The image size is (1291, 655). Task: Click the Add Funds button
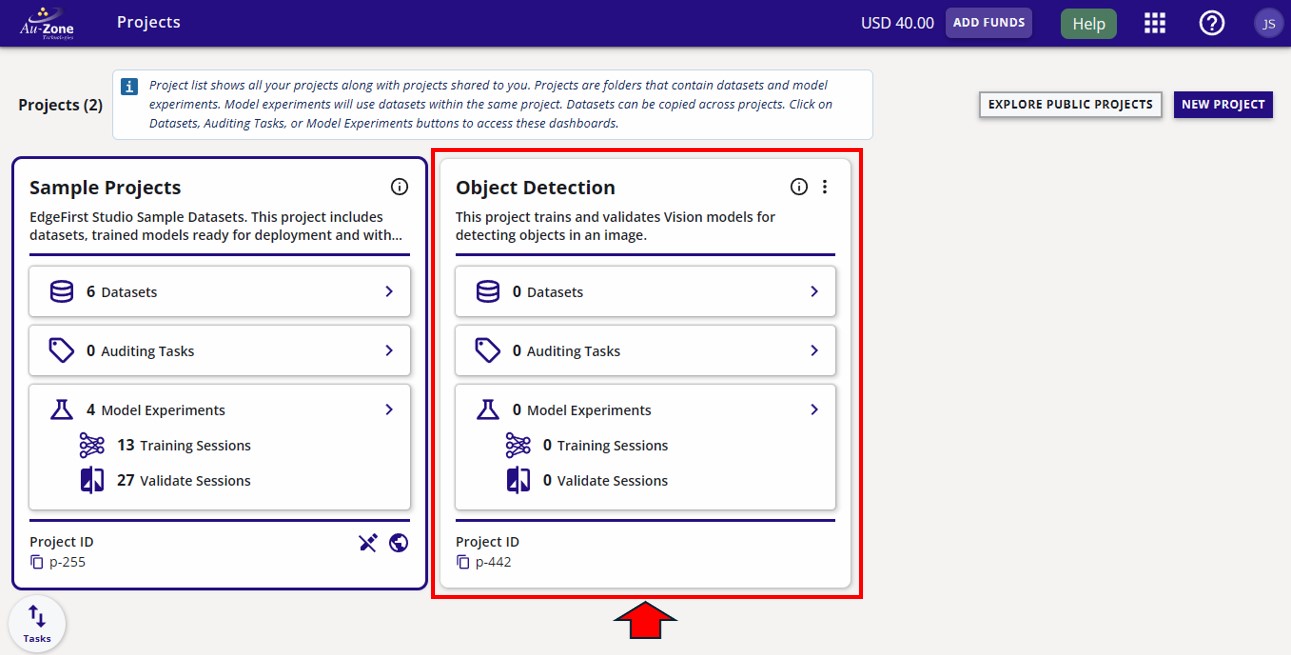tap(988, 23)
